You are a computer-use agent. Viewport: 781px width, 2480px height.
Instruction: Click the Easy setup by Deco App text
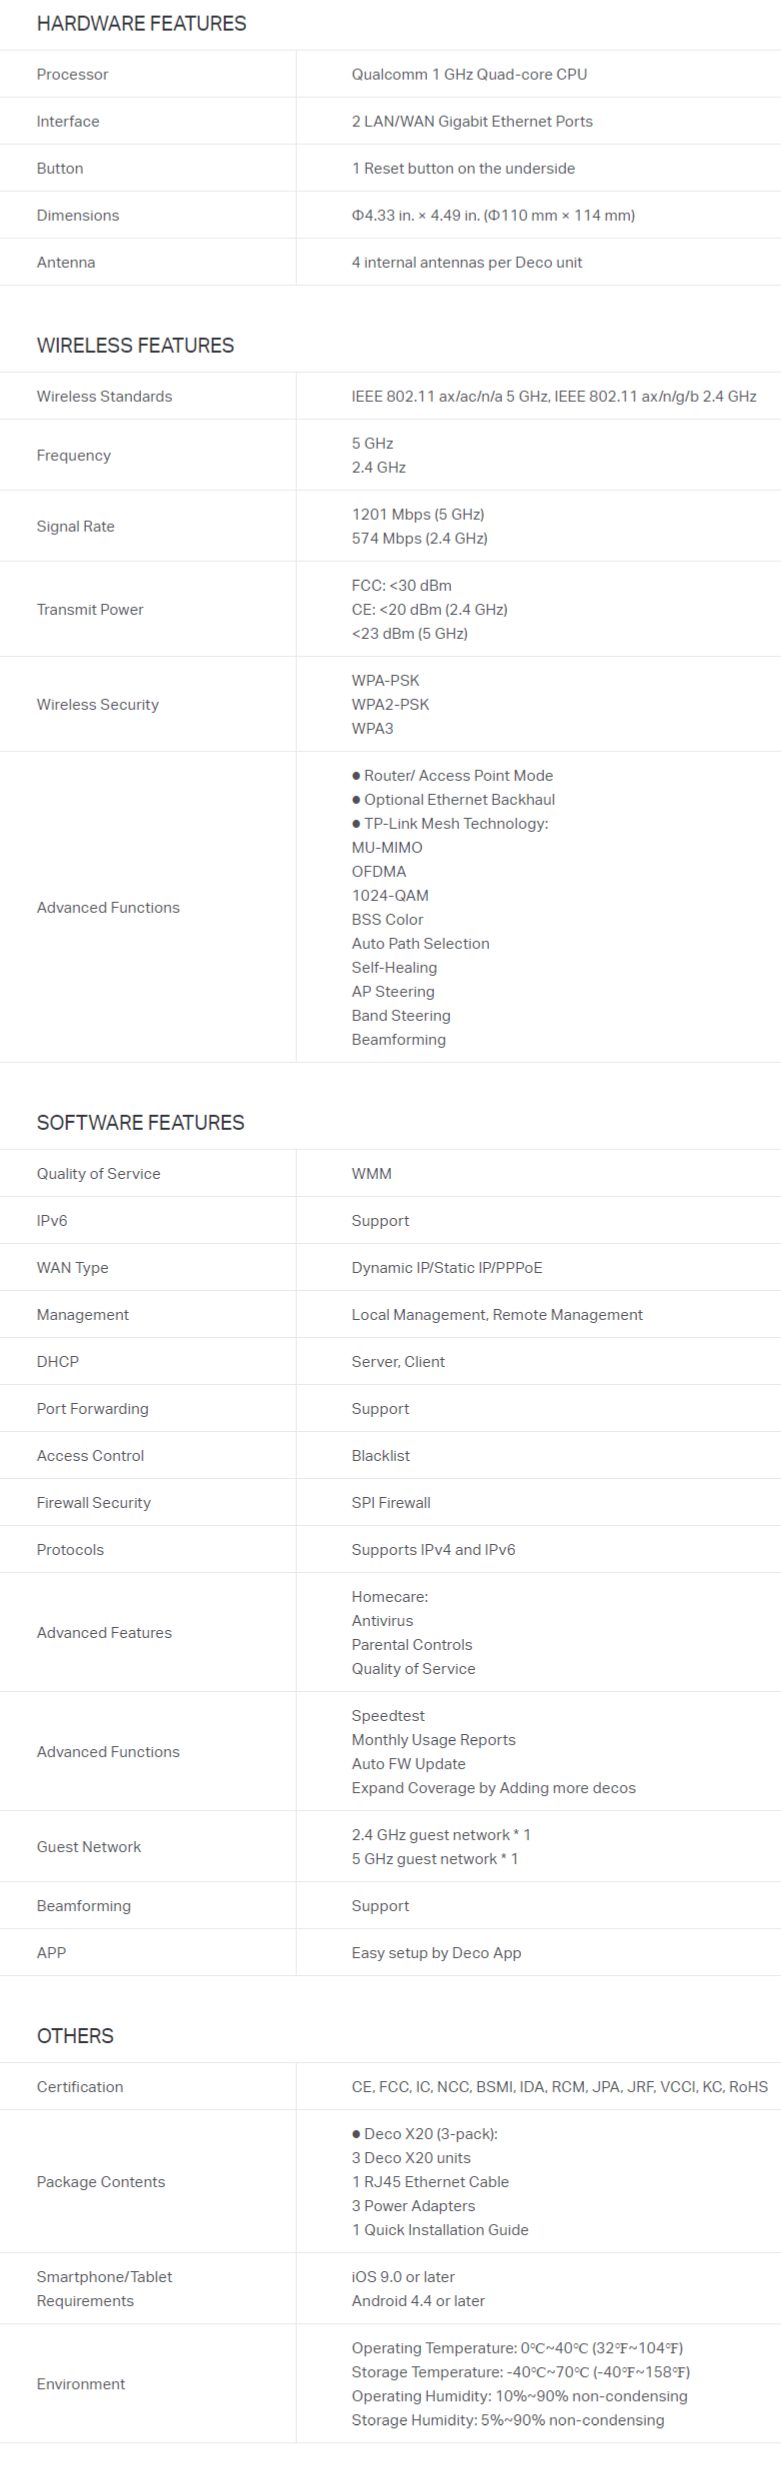point(436,1952)
